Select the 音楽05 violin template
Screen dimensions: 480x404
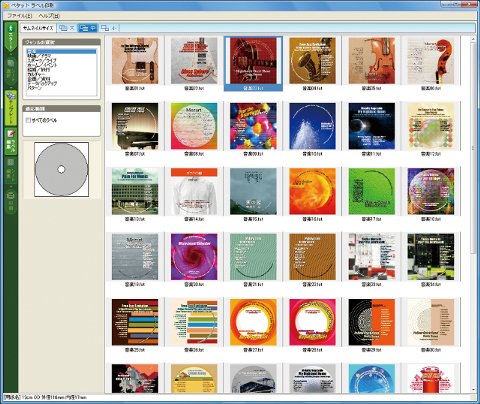click(372, 61)
